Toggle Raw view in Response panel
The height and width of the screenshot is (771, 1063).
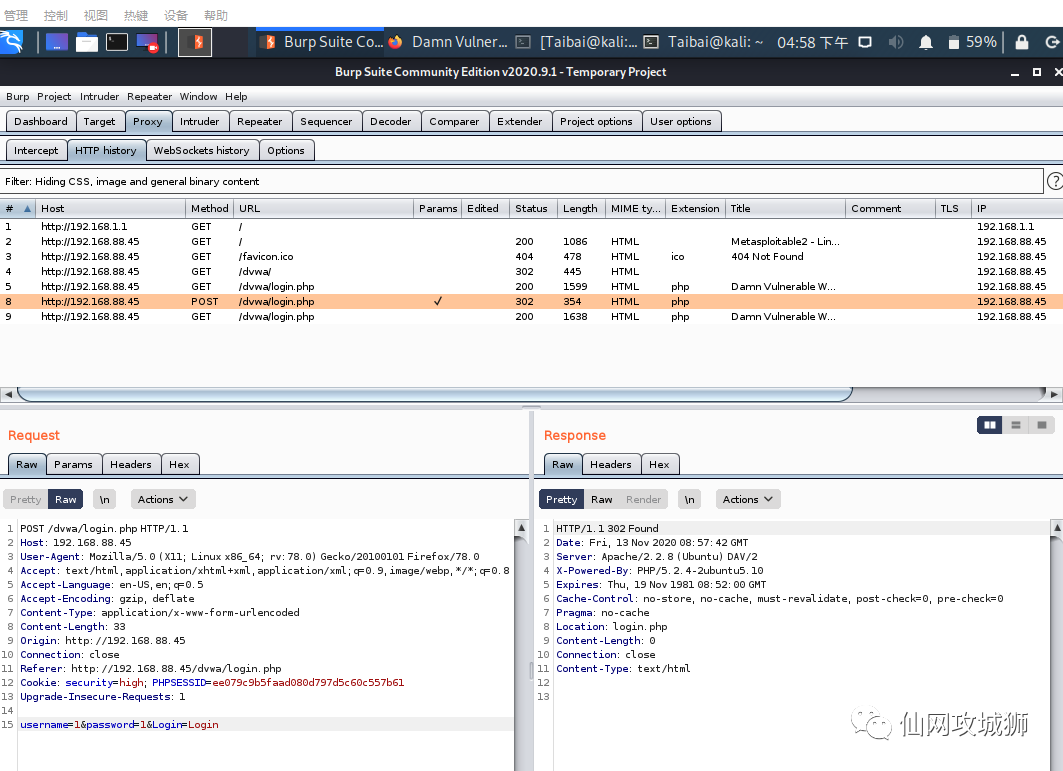pos(602,499)
